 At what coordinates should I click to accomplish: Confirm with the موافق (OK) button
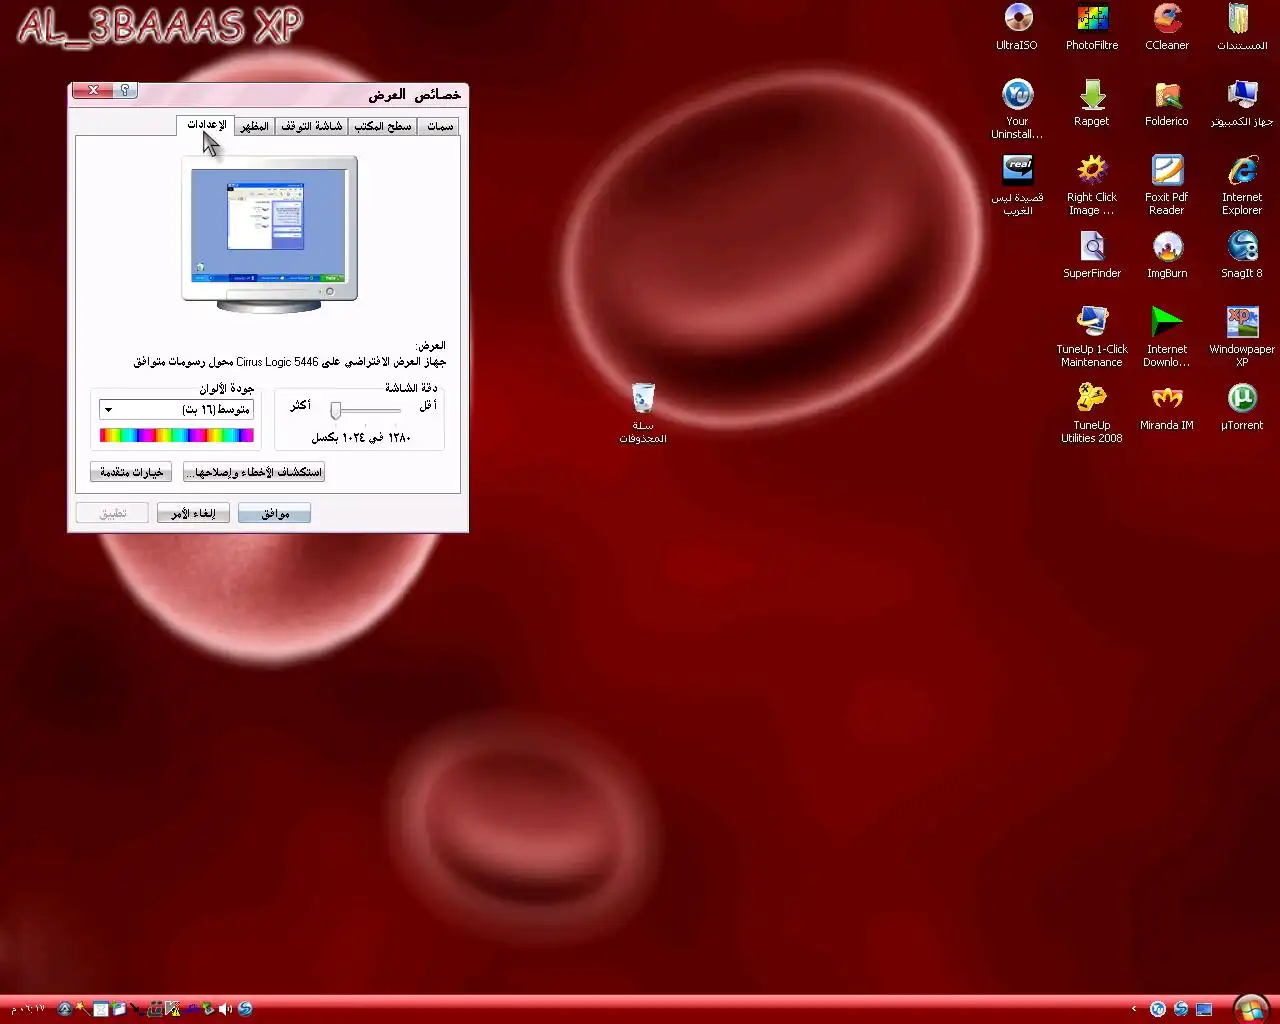click(x=274, y=513)
